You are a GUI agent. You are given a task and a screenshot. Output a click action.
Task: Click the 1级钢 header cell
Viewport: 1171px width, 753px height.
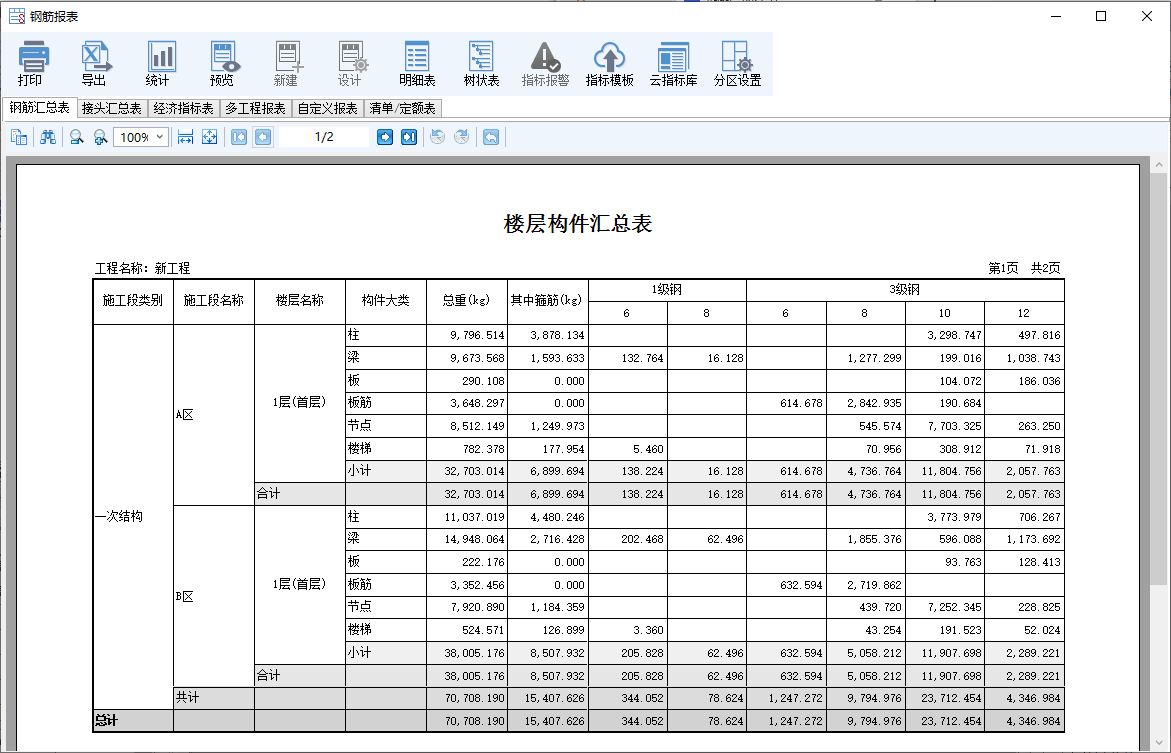pyautogui.click(x=667, y=290)
